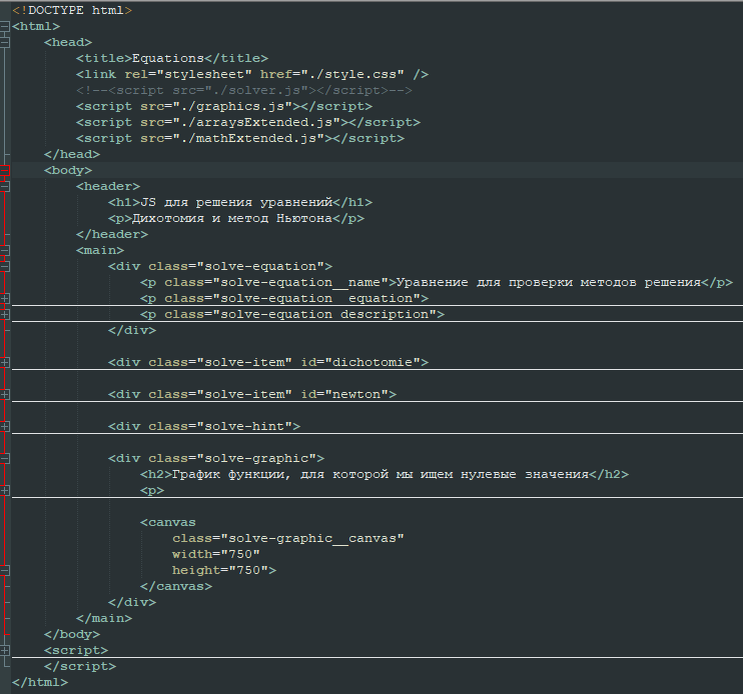Collapse the red <body> fold marker
This screenshot has height=694, width=743.
[4, 171]
